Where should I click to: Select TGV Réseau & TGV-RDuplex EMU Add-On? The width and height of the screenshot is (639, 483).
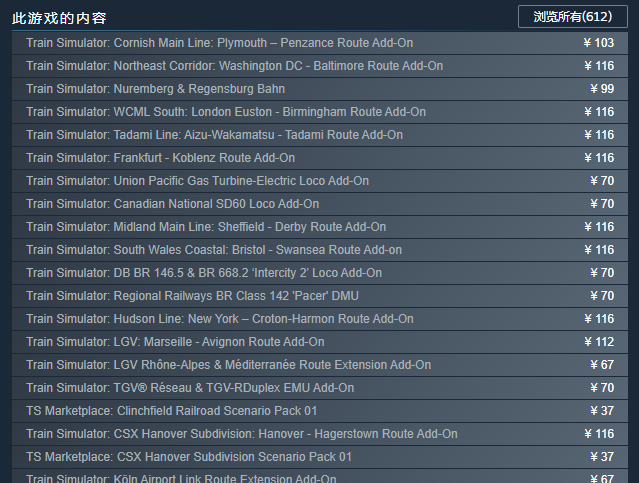point(320,388)
